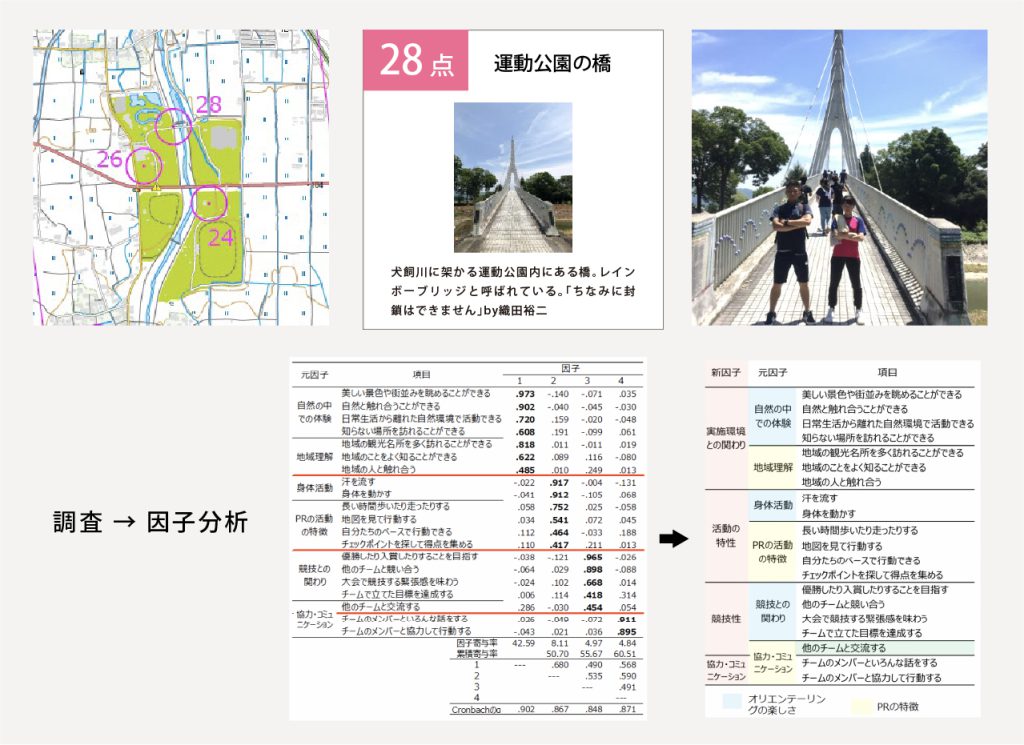Click the '新因子' column header
This screenshot has width=1024, height=745.
[726, 373]
